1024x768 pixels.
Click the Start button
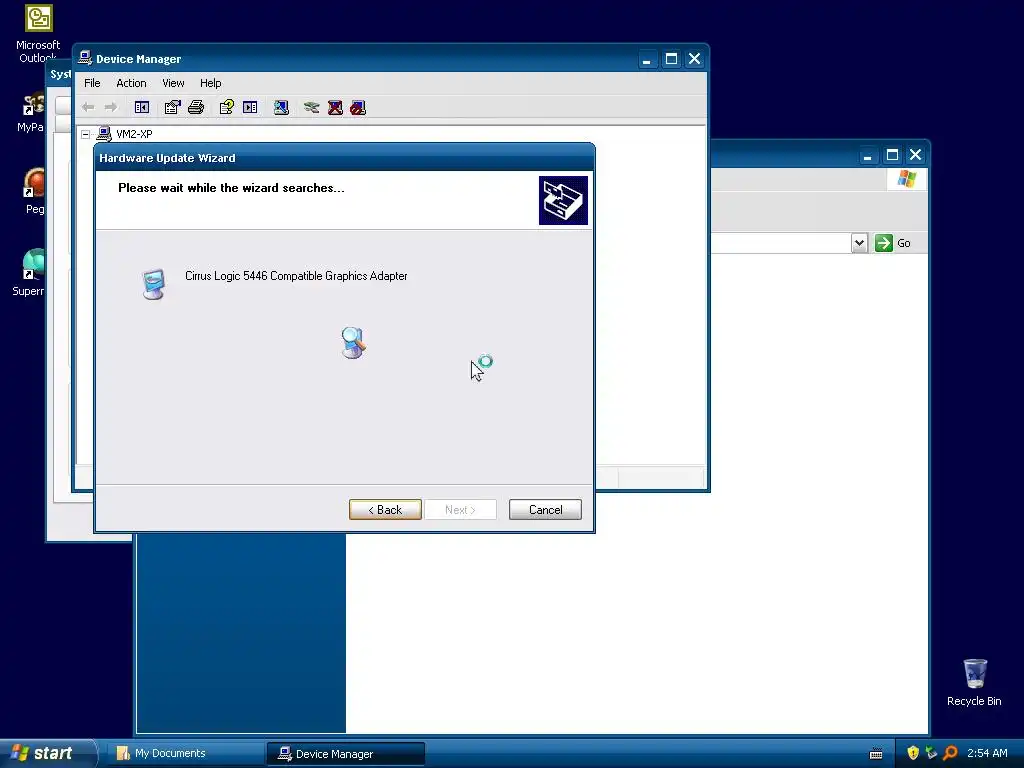point(47,753)
